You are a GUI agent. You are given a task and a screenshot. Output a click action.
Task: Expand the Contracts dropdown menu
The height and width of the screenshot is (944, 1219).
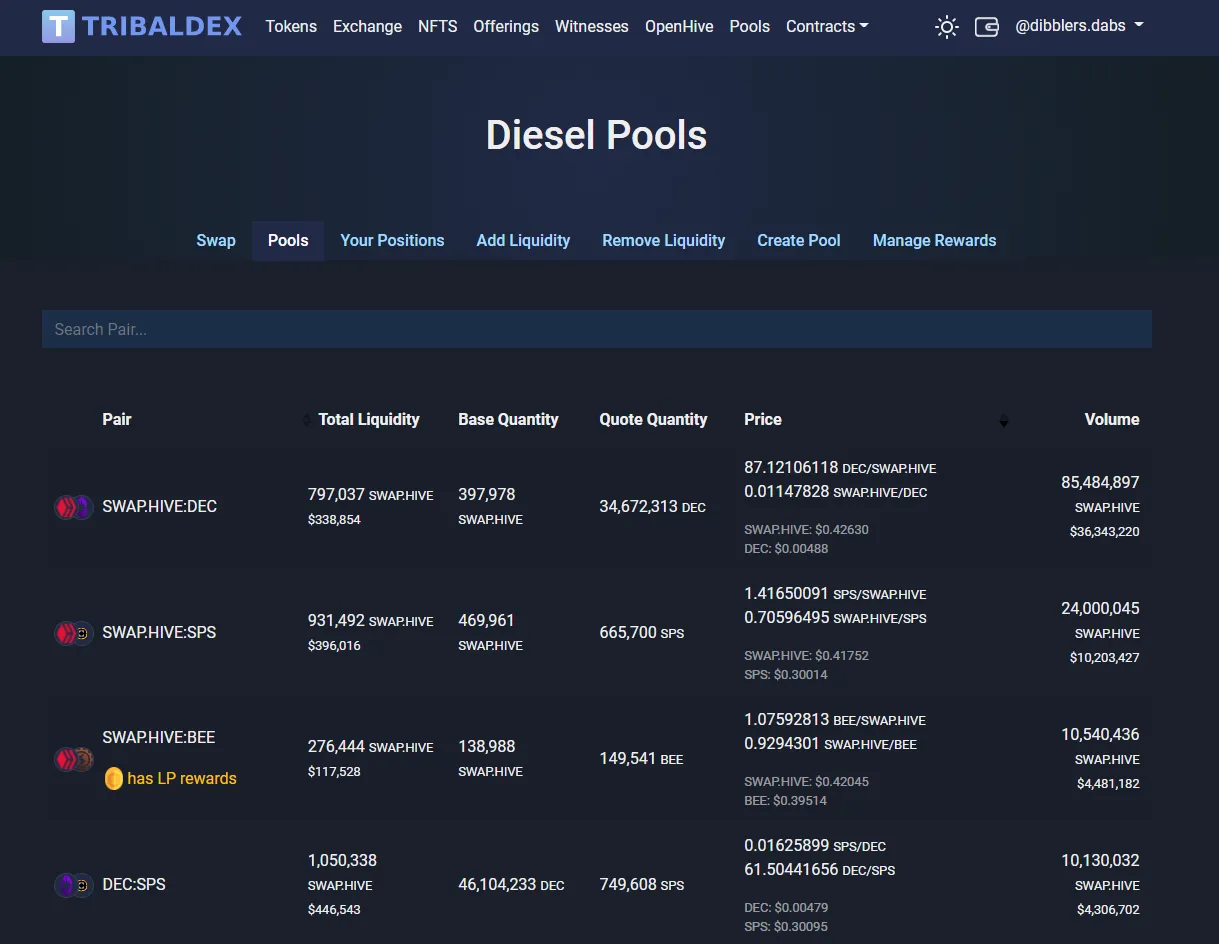pyautogui.click(x=827, y=27)
